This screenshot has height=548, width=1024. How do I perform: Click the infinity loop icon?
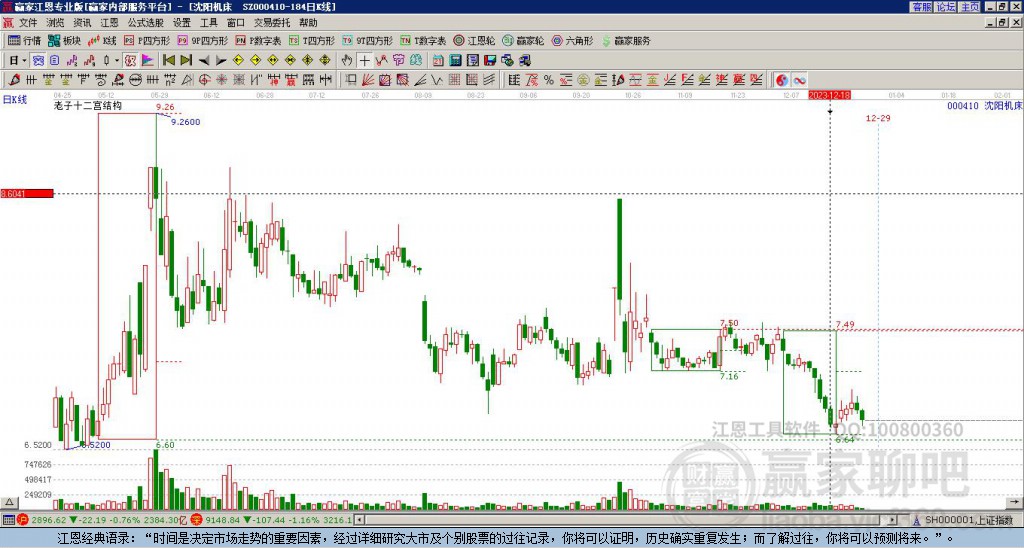pos(799,80)
